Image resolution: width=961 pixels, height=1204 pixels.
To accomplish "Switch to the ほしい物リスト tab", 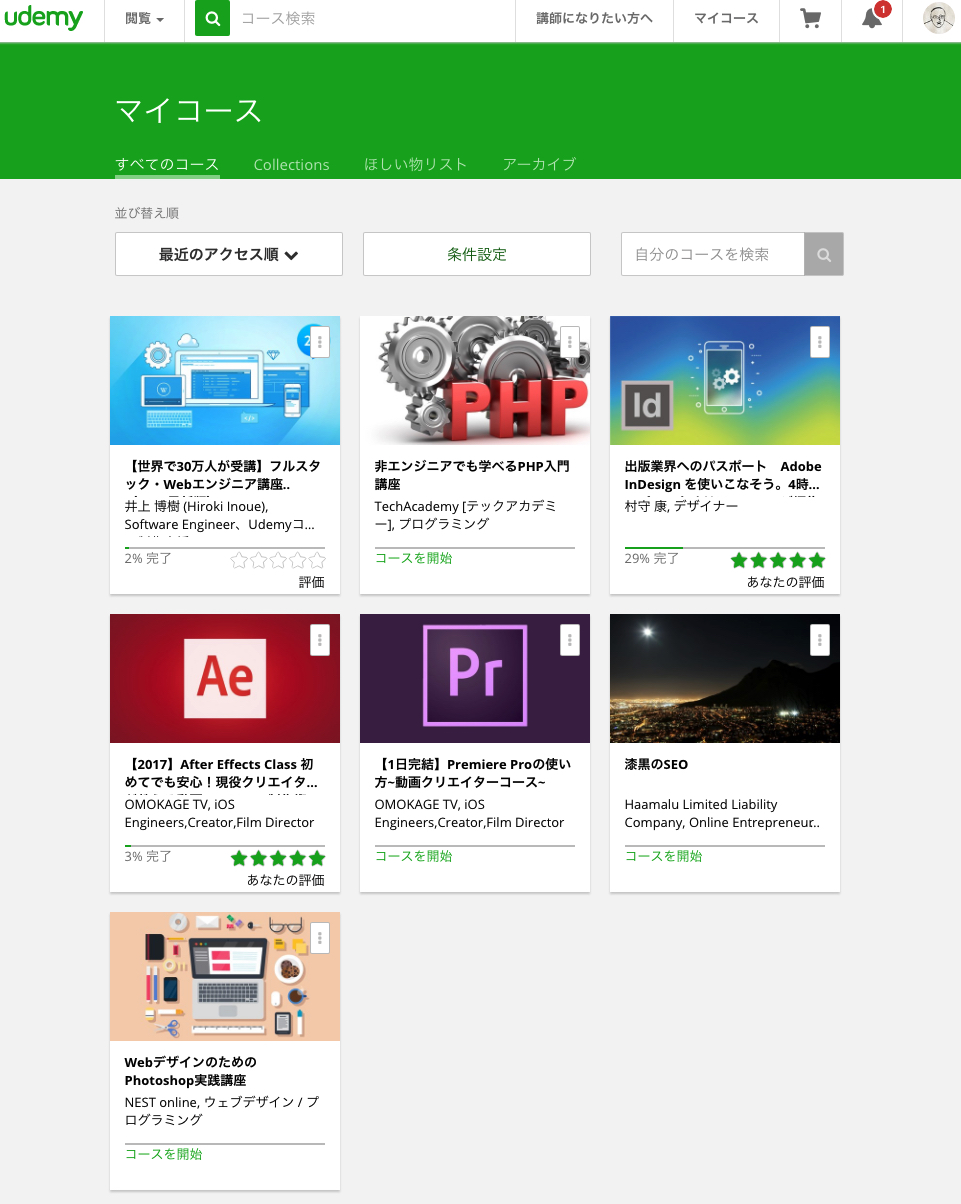I will pos(416,165).
